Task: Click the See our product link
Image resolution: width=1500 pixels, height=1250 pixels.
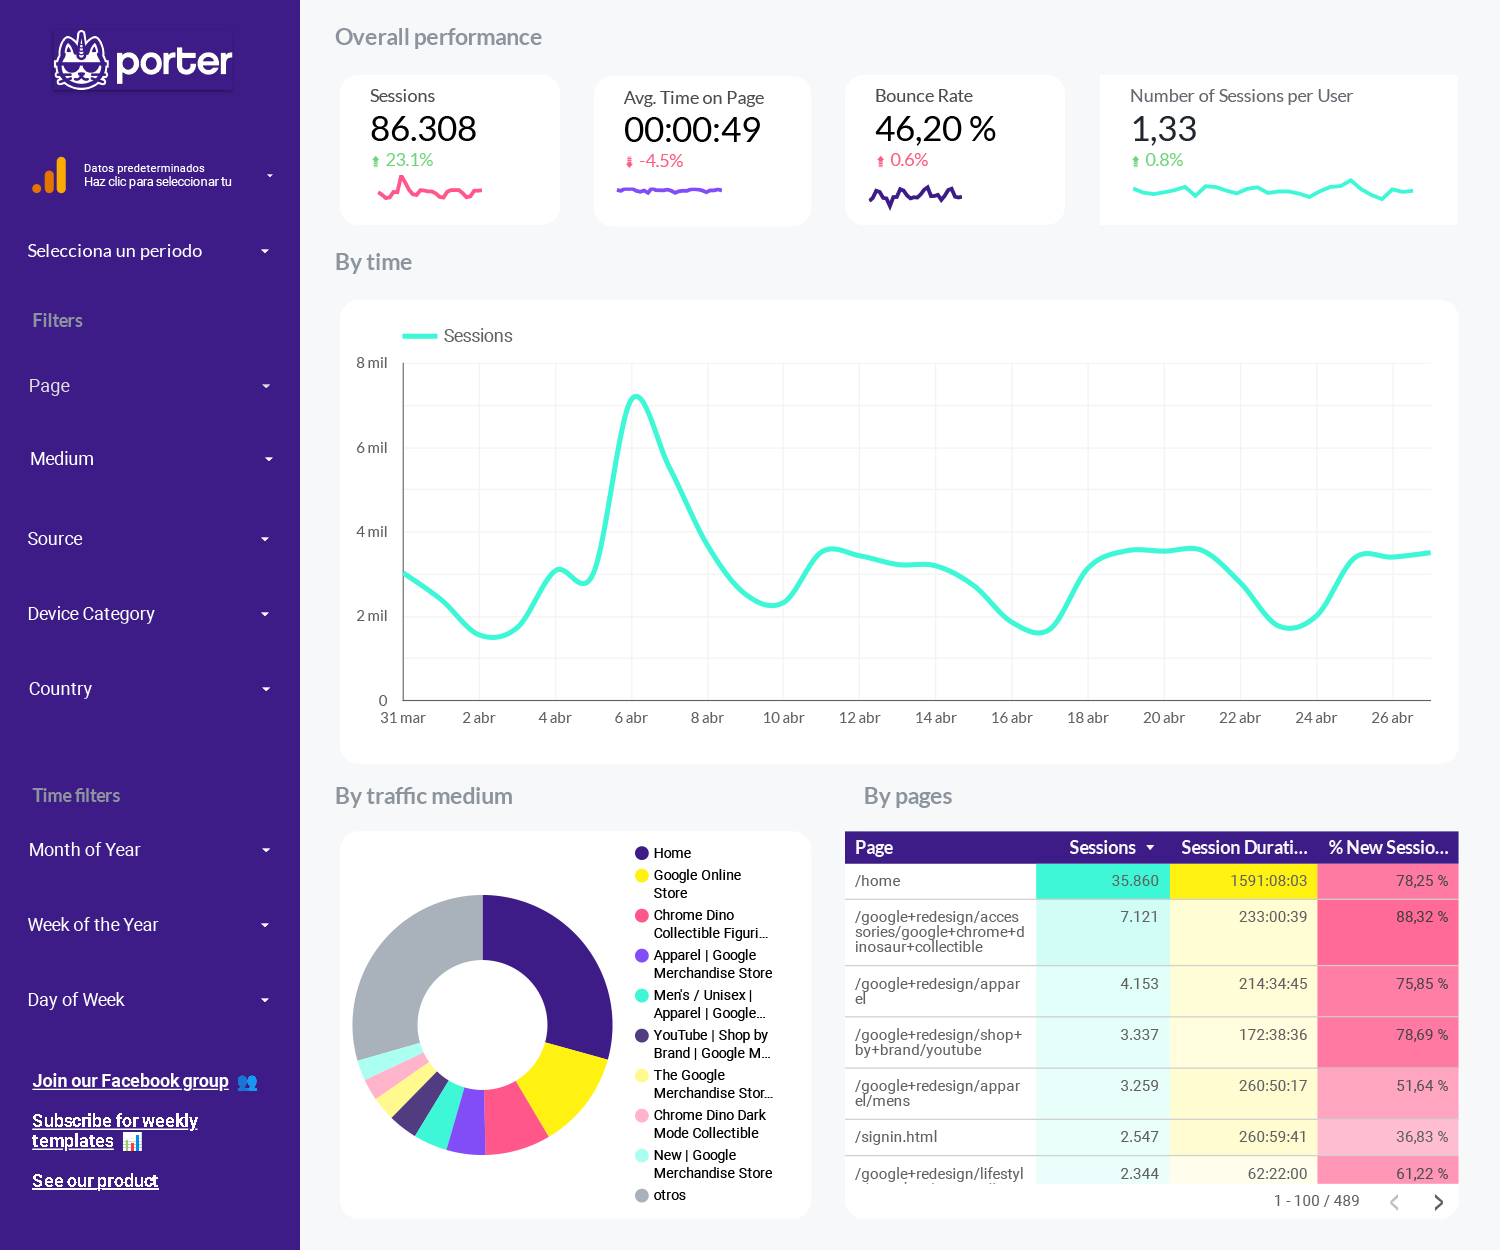Action: click(95, 1181)
